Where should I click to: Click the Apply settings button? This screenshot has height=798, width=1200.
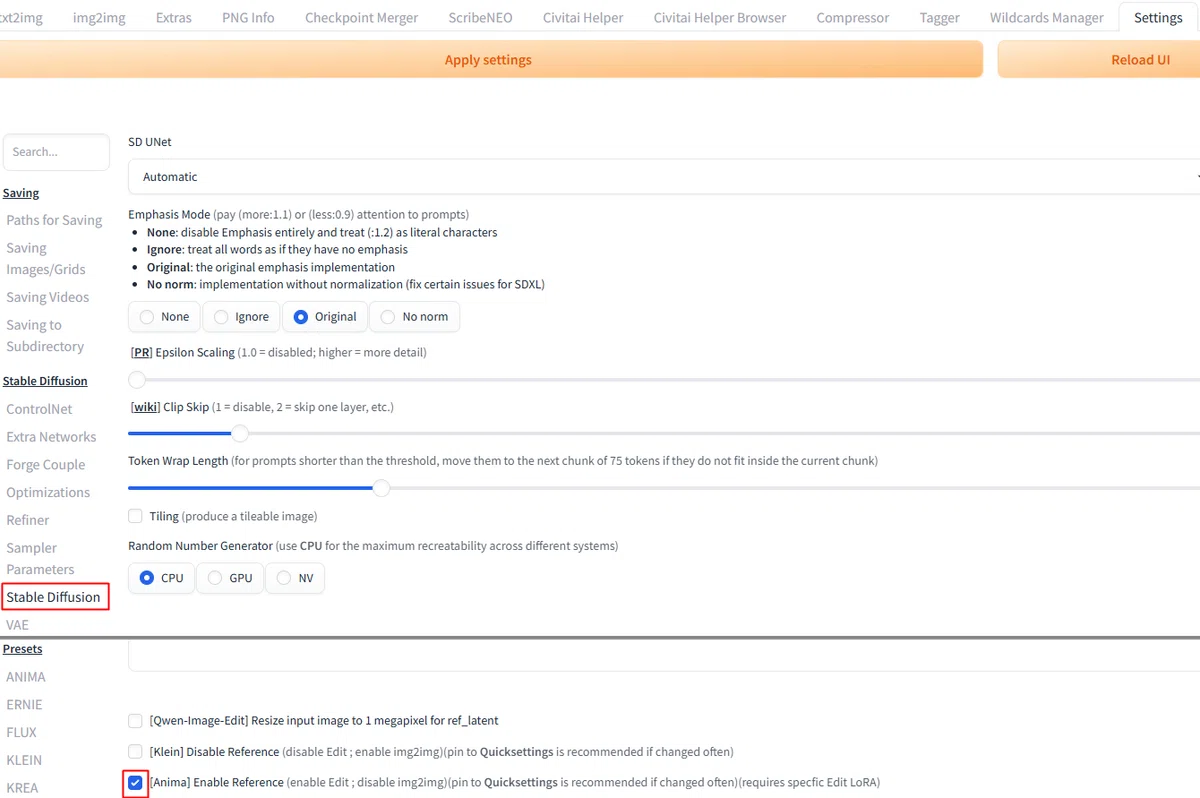(488, 60)
